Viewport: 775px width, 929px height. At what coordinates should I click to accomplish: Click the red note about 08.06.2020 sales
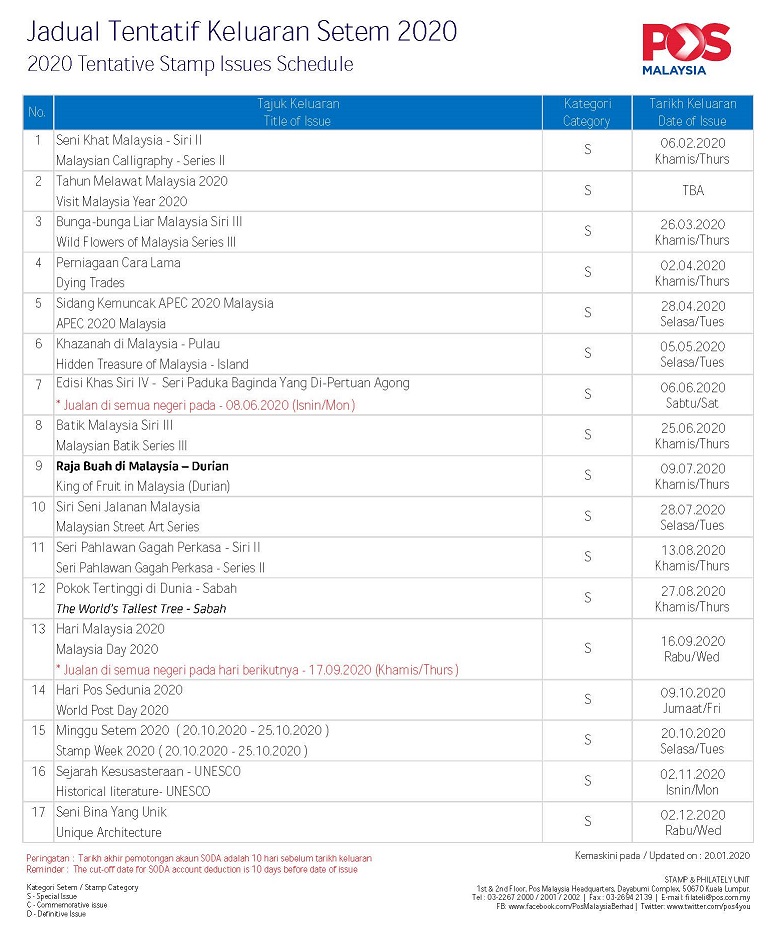point(205,405)
